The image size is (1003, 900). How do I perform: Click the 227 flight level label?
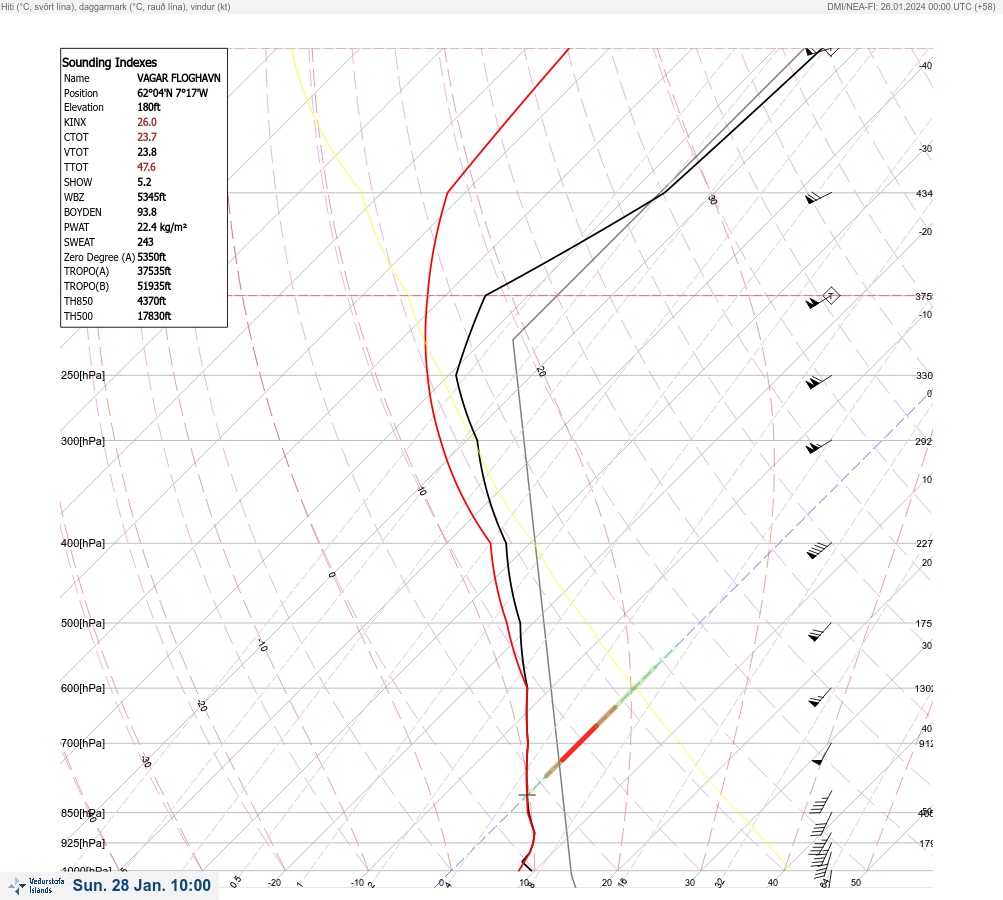(924, 544)
